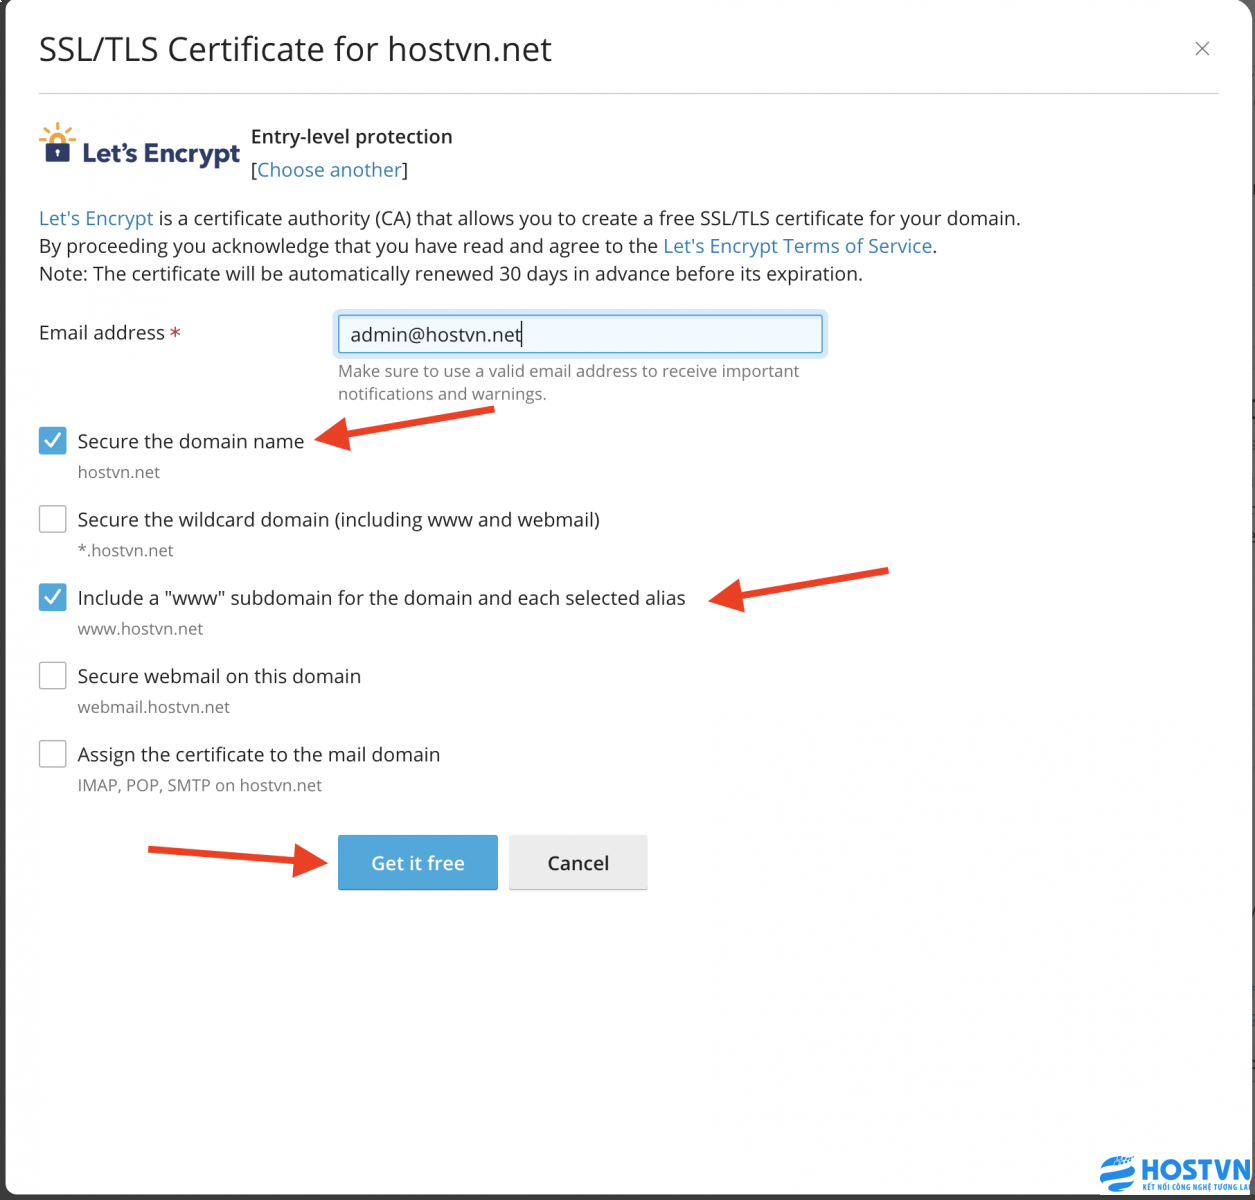This screenshot has height=1200, width=1255.
Task: Click the valid email address hint text
Action: tap(569, 382)
